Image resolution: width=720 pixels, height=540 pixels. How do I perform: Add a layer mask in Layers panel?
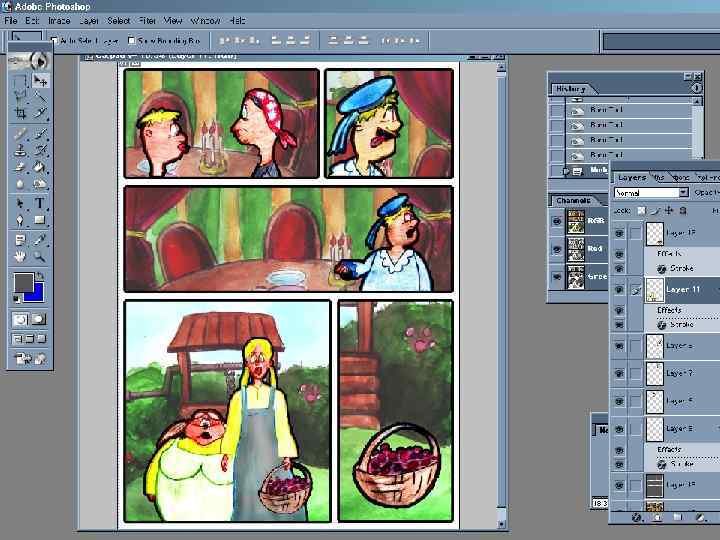(x=657, y=517)
